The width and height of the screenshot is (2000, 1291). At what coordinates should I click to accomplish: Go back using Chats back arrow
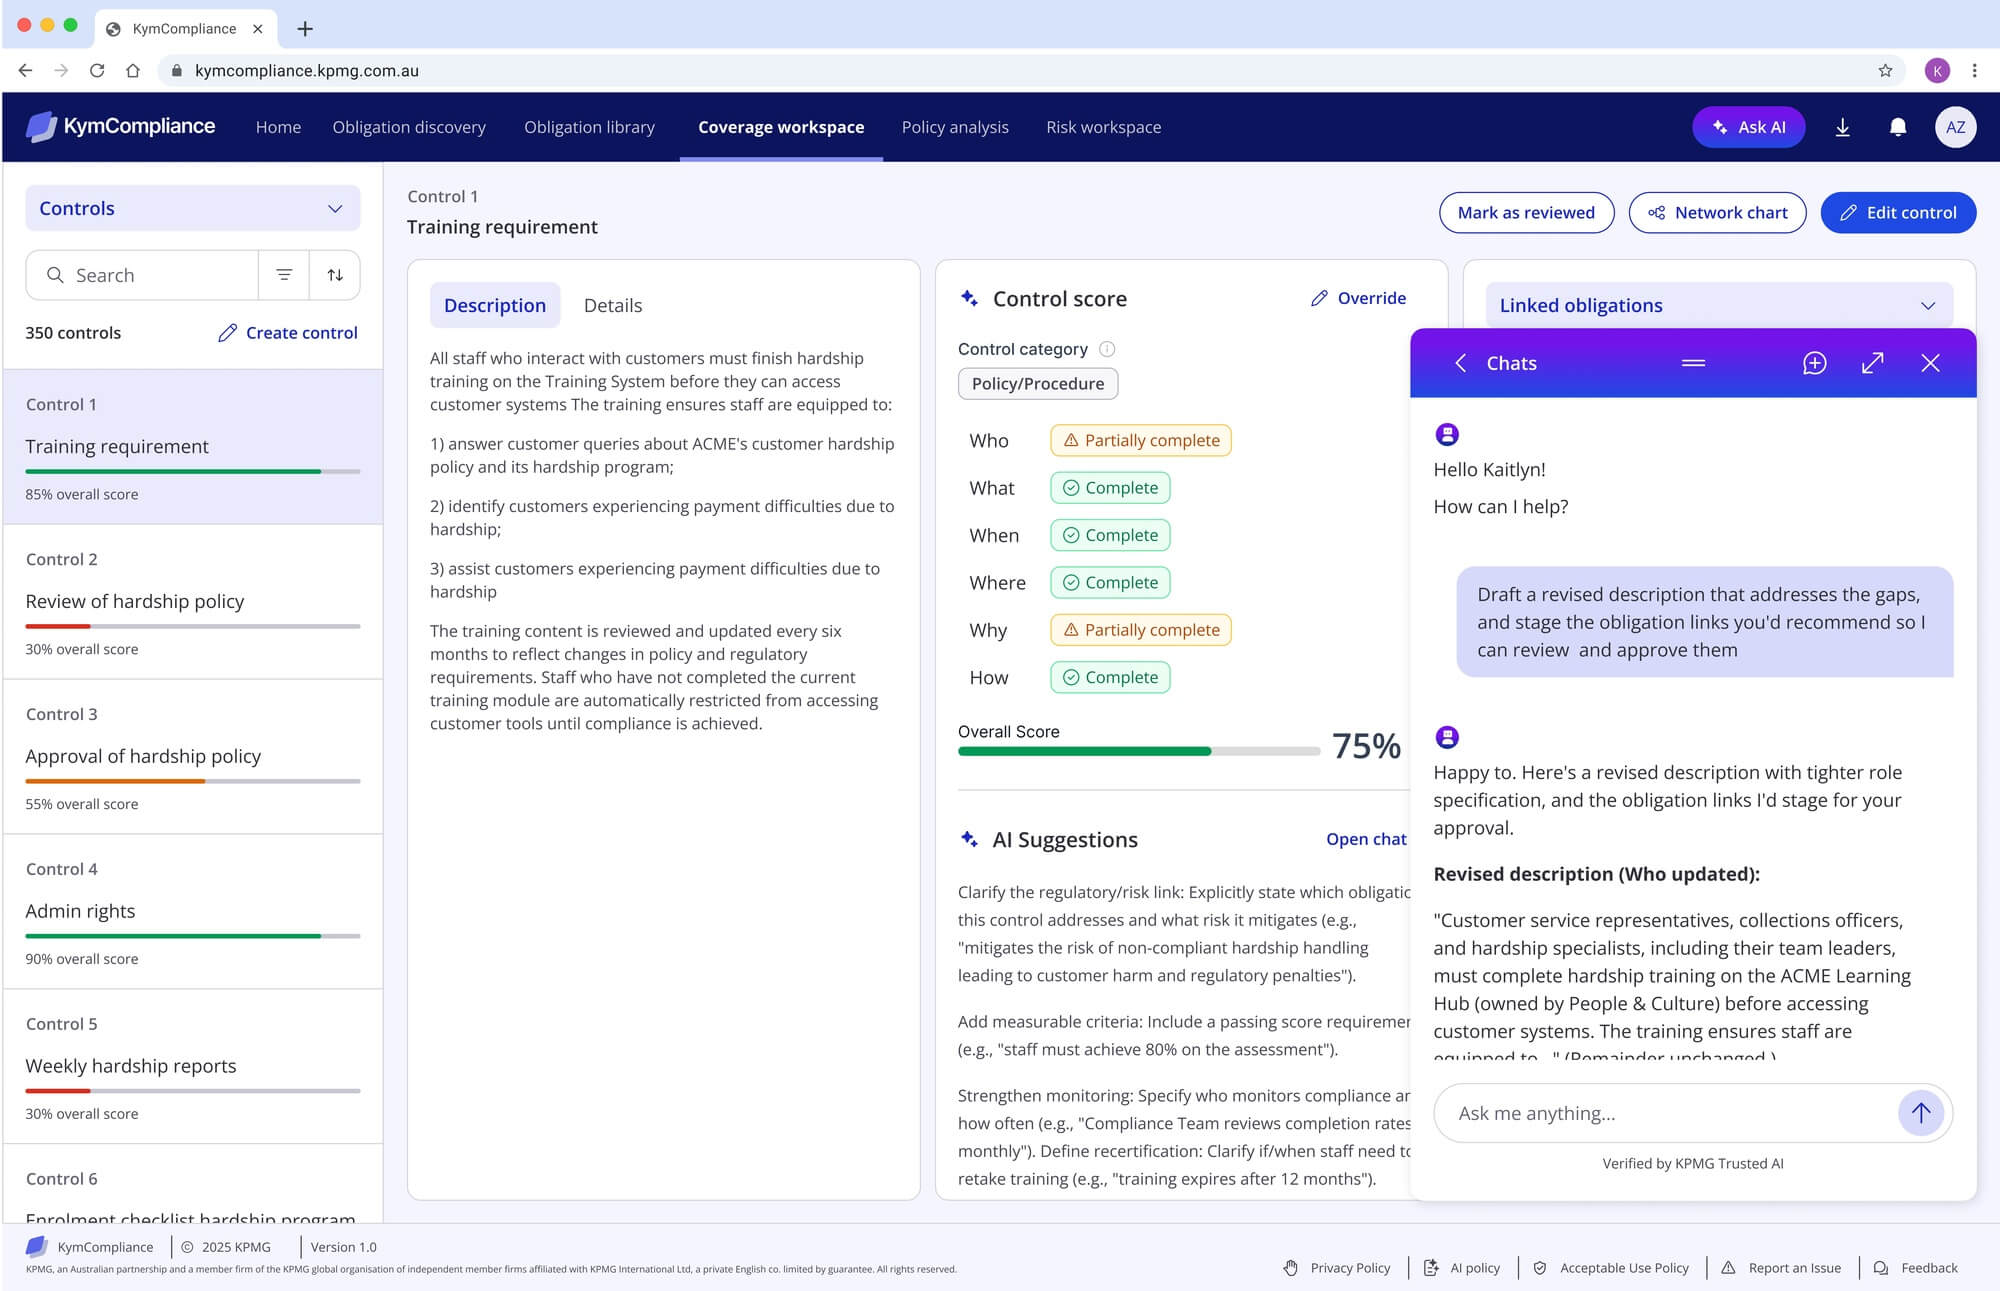1460,363
